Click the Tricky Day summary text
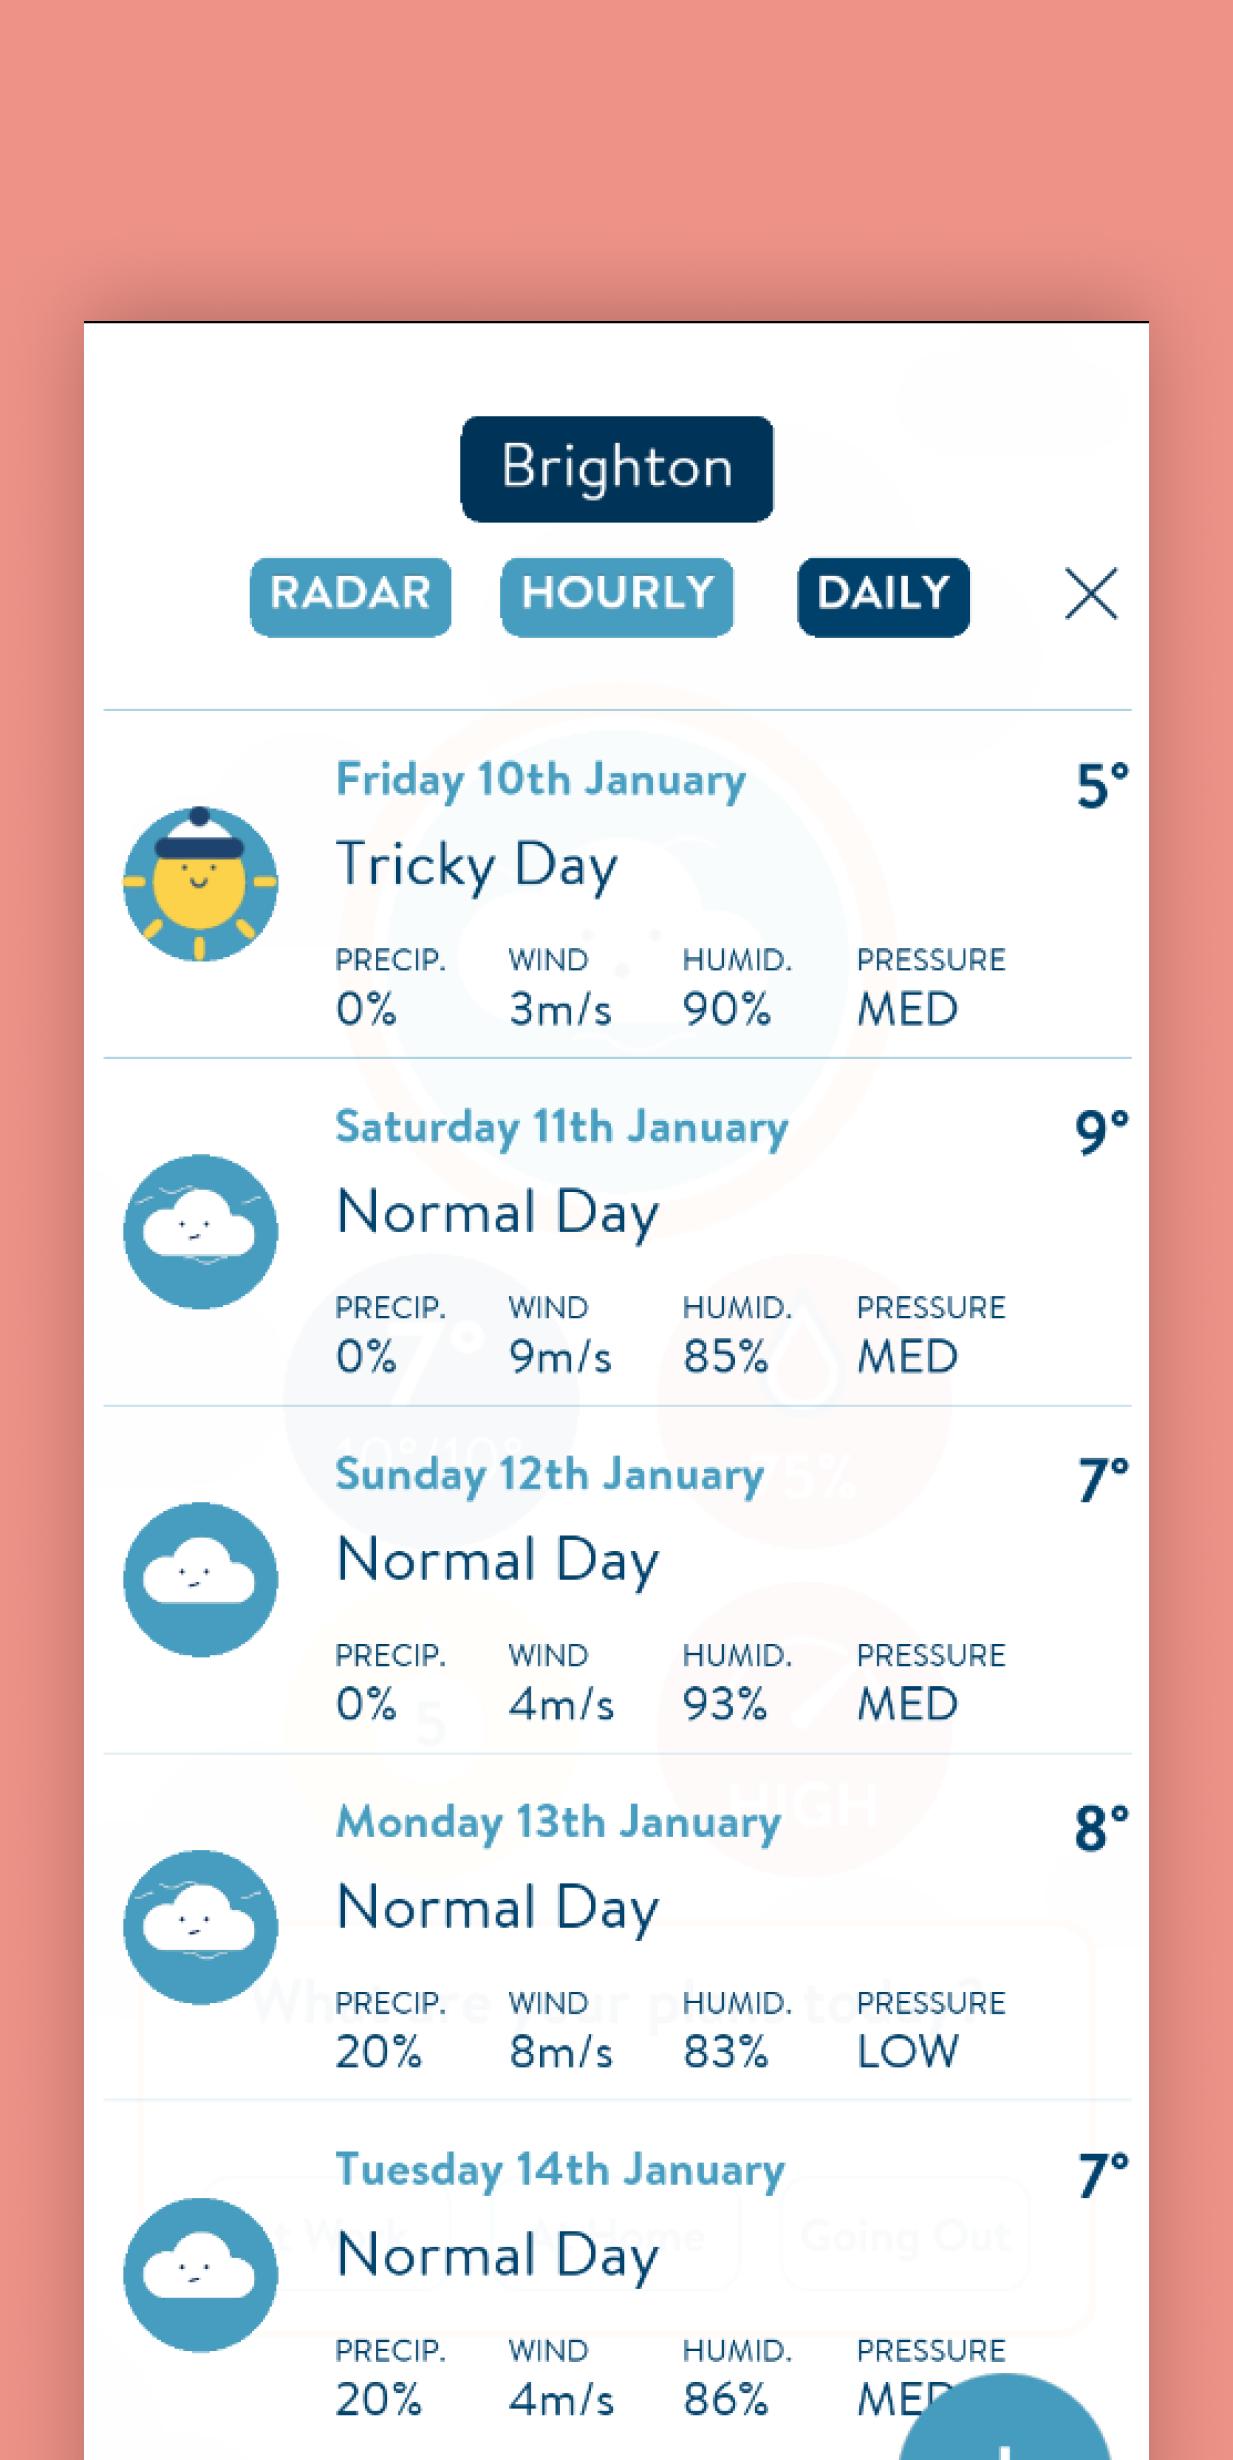 pyautogui.click(x=476, y=865)
